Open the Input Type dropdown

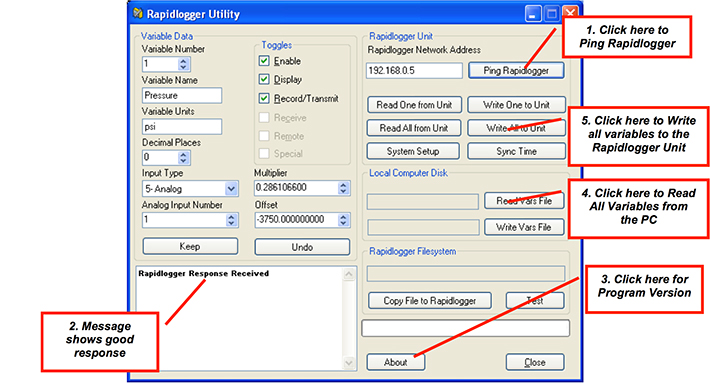(x=231, y=189)
